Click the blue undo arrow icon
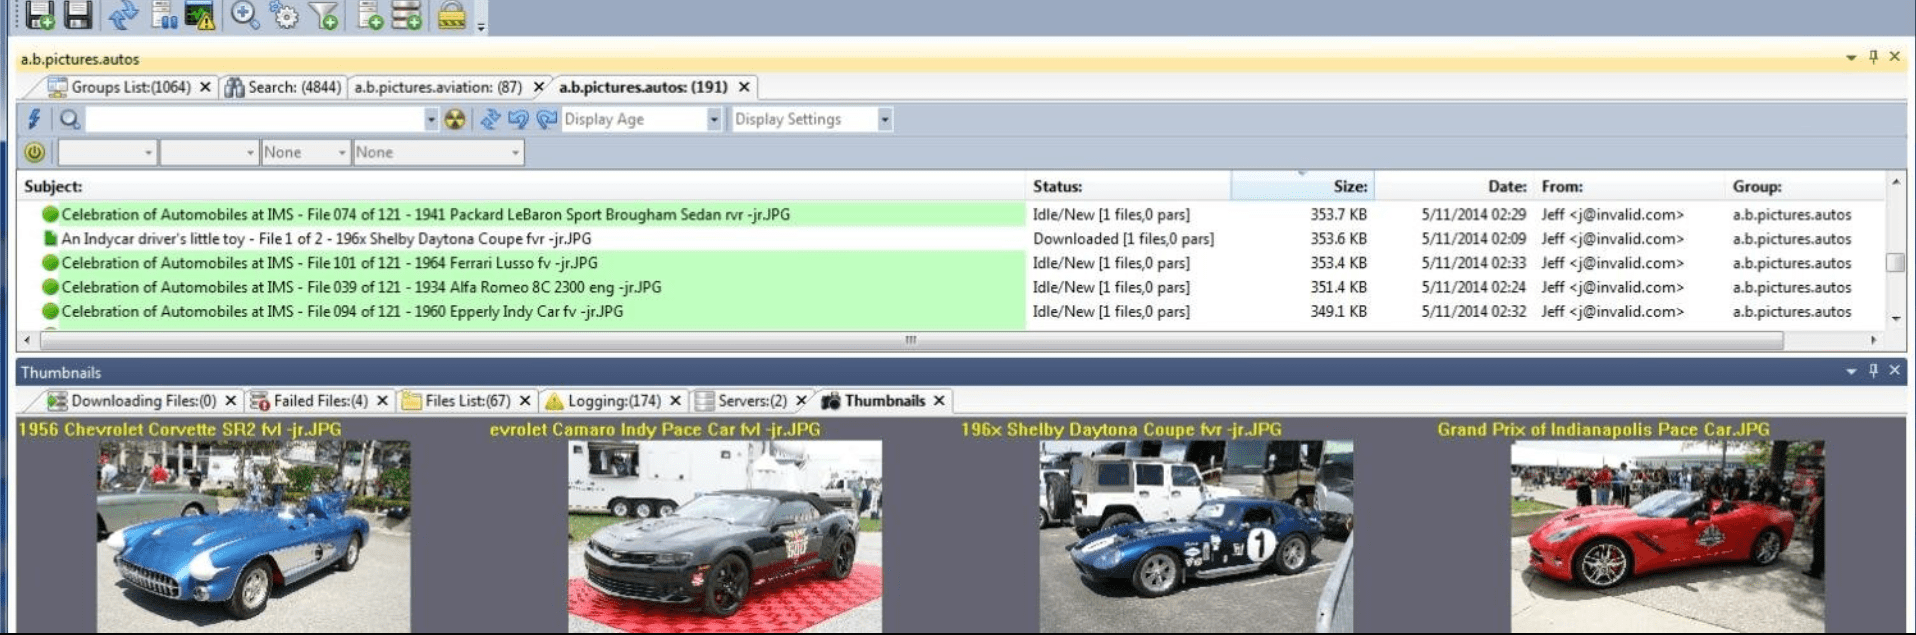This screenshot has width=1916, height=635. pos(518,119)
